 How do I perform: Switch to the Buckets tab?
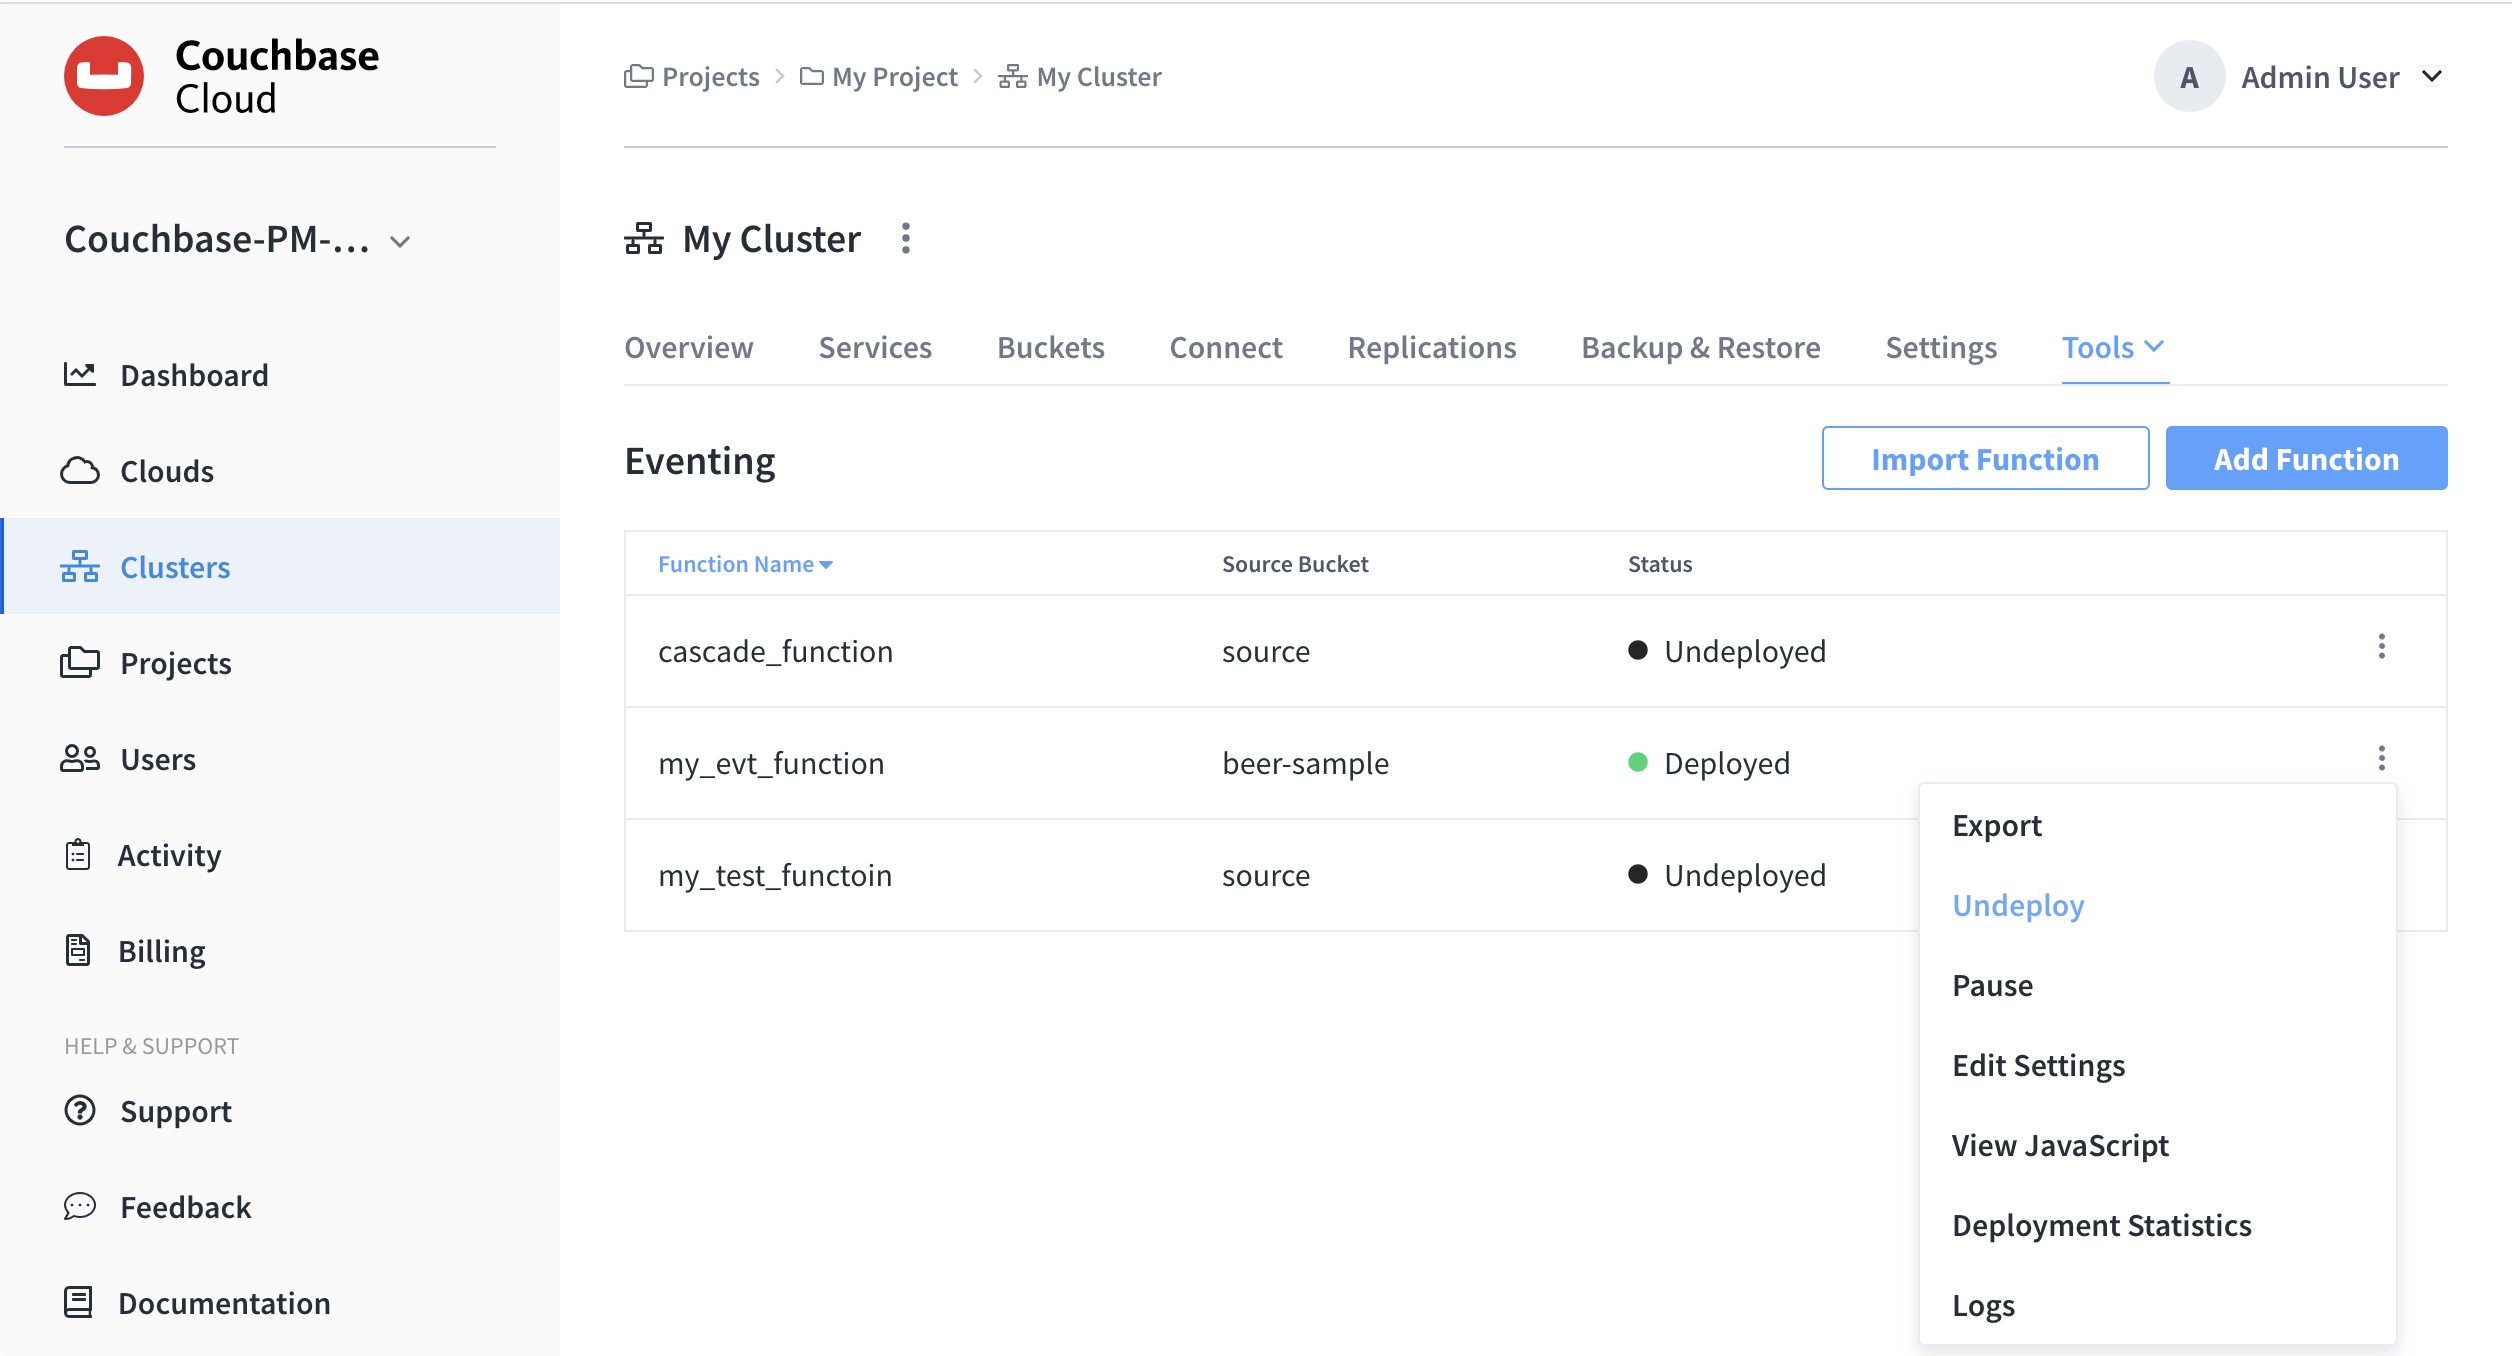(1050, 347)
